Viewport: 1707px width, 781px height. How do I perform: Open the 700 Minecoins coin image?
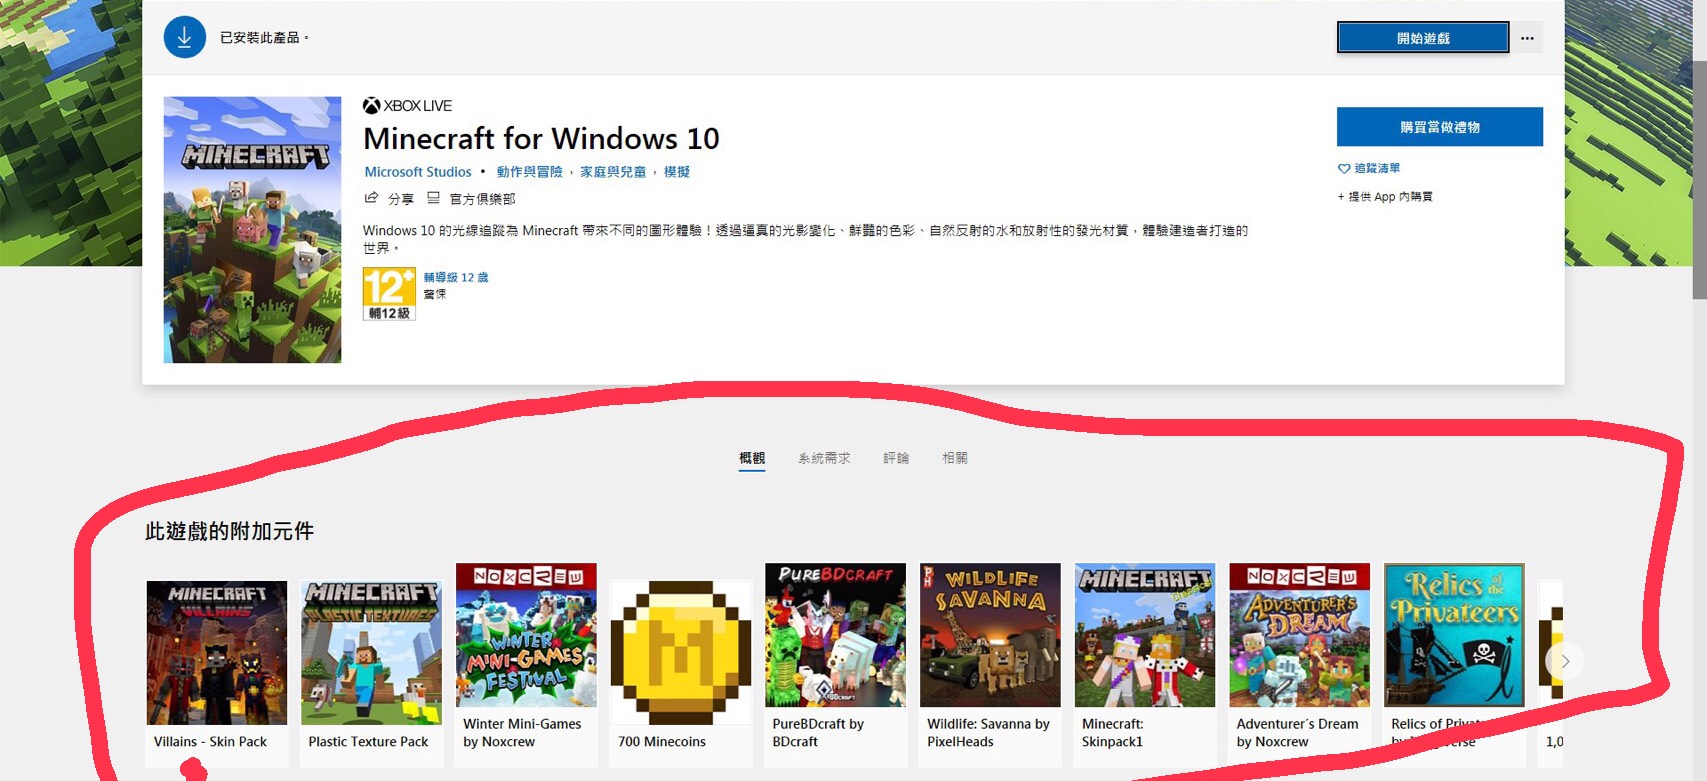pyautogui.click(x=681, y=652)
